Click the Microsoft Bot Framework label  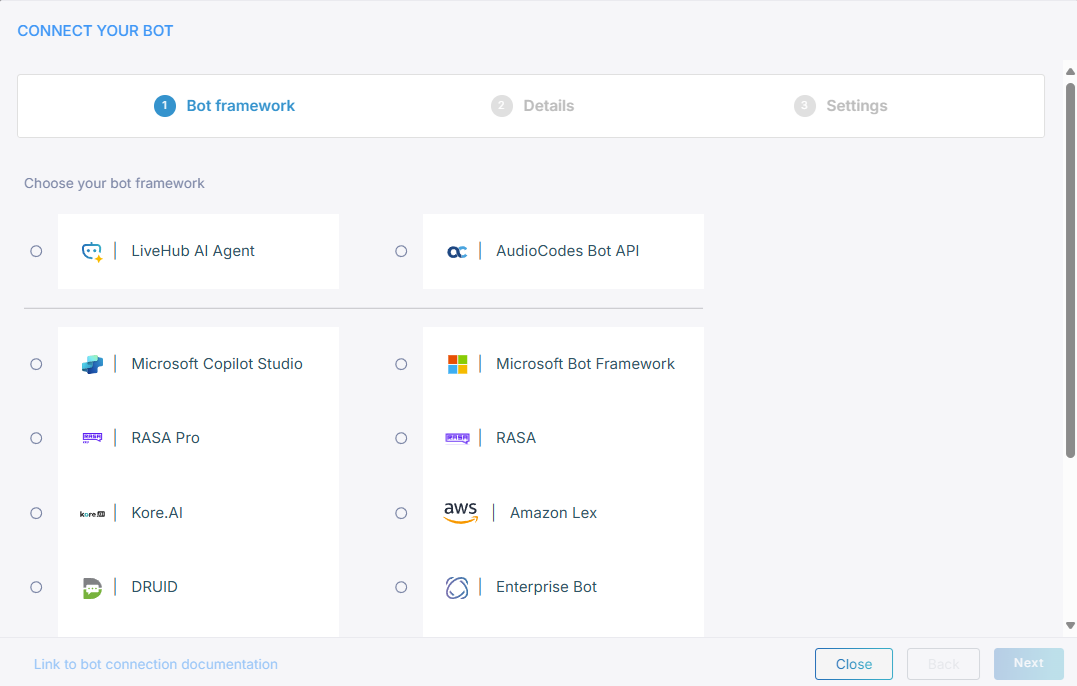585,364
